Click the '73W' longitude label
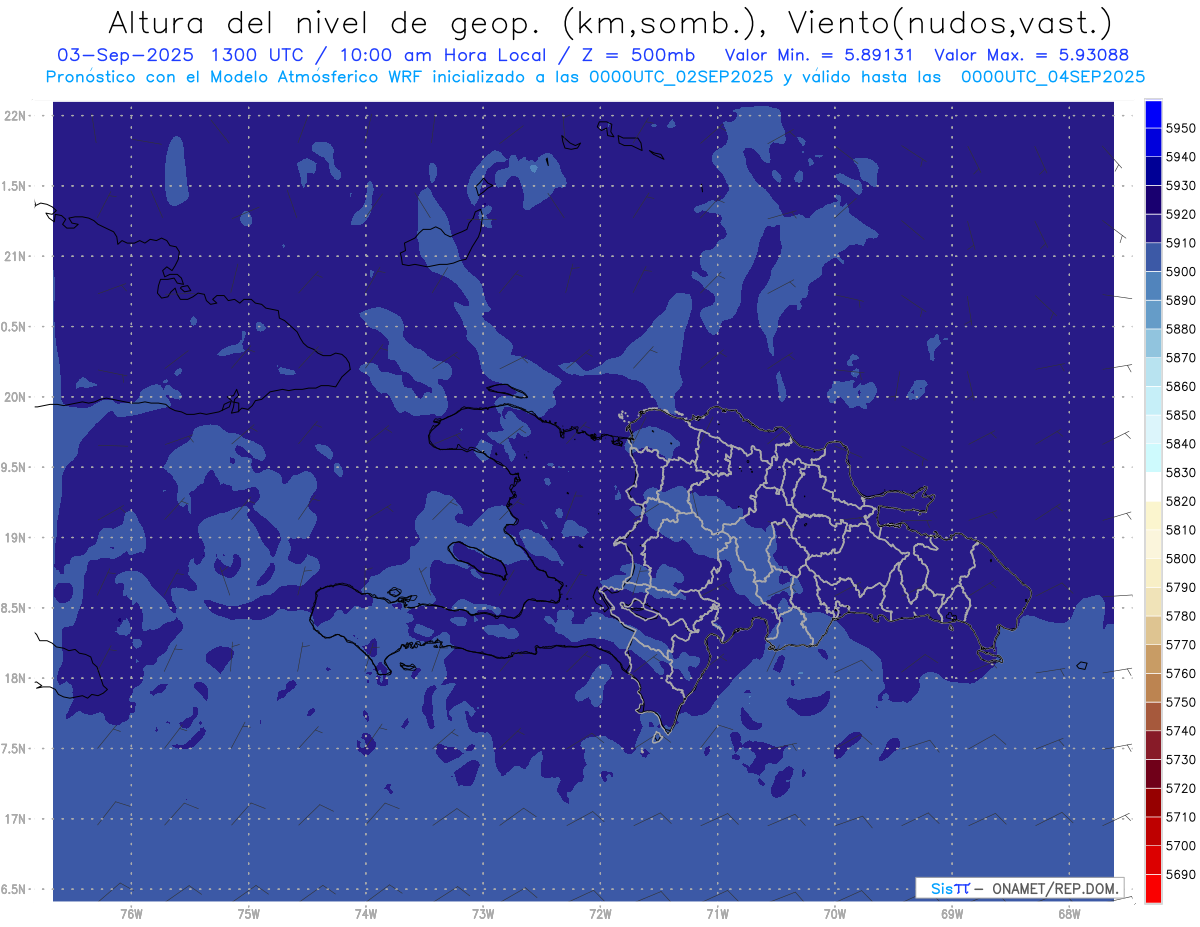The height and width of the screenshot is (927, 1200). 483,913
